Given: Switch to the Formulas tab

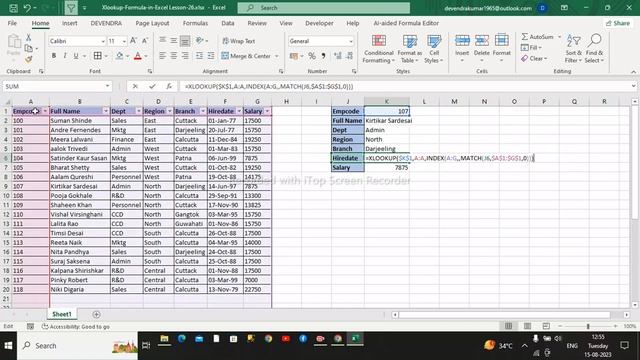Looking at the screenshot, I should 195,23.
